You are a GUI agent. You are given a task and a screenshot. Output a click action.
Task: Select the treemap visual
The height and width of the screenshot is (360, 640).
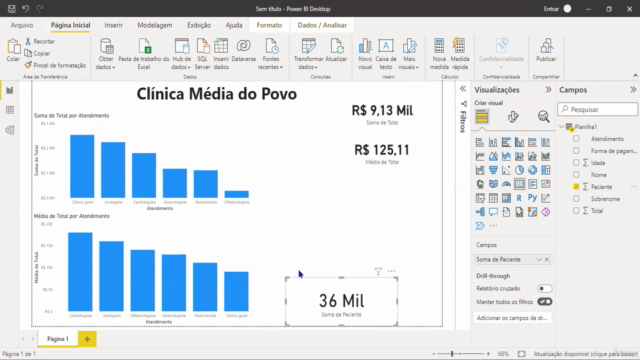[x=545, y=170]
